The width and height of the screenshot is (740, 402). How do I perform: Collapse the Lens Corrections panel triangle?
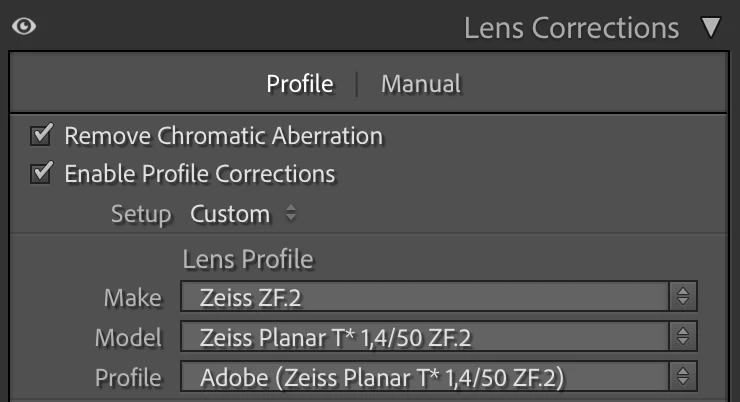pos(711,27)
